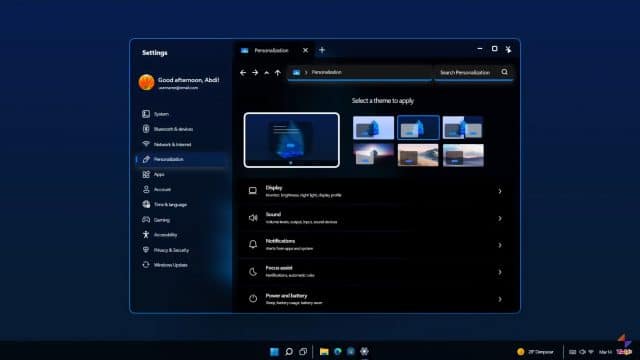Image resolution: width=640 pixels, height=360 pixels.
Task: Expand Power and battery row chevron
Action: coord(500,299)
